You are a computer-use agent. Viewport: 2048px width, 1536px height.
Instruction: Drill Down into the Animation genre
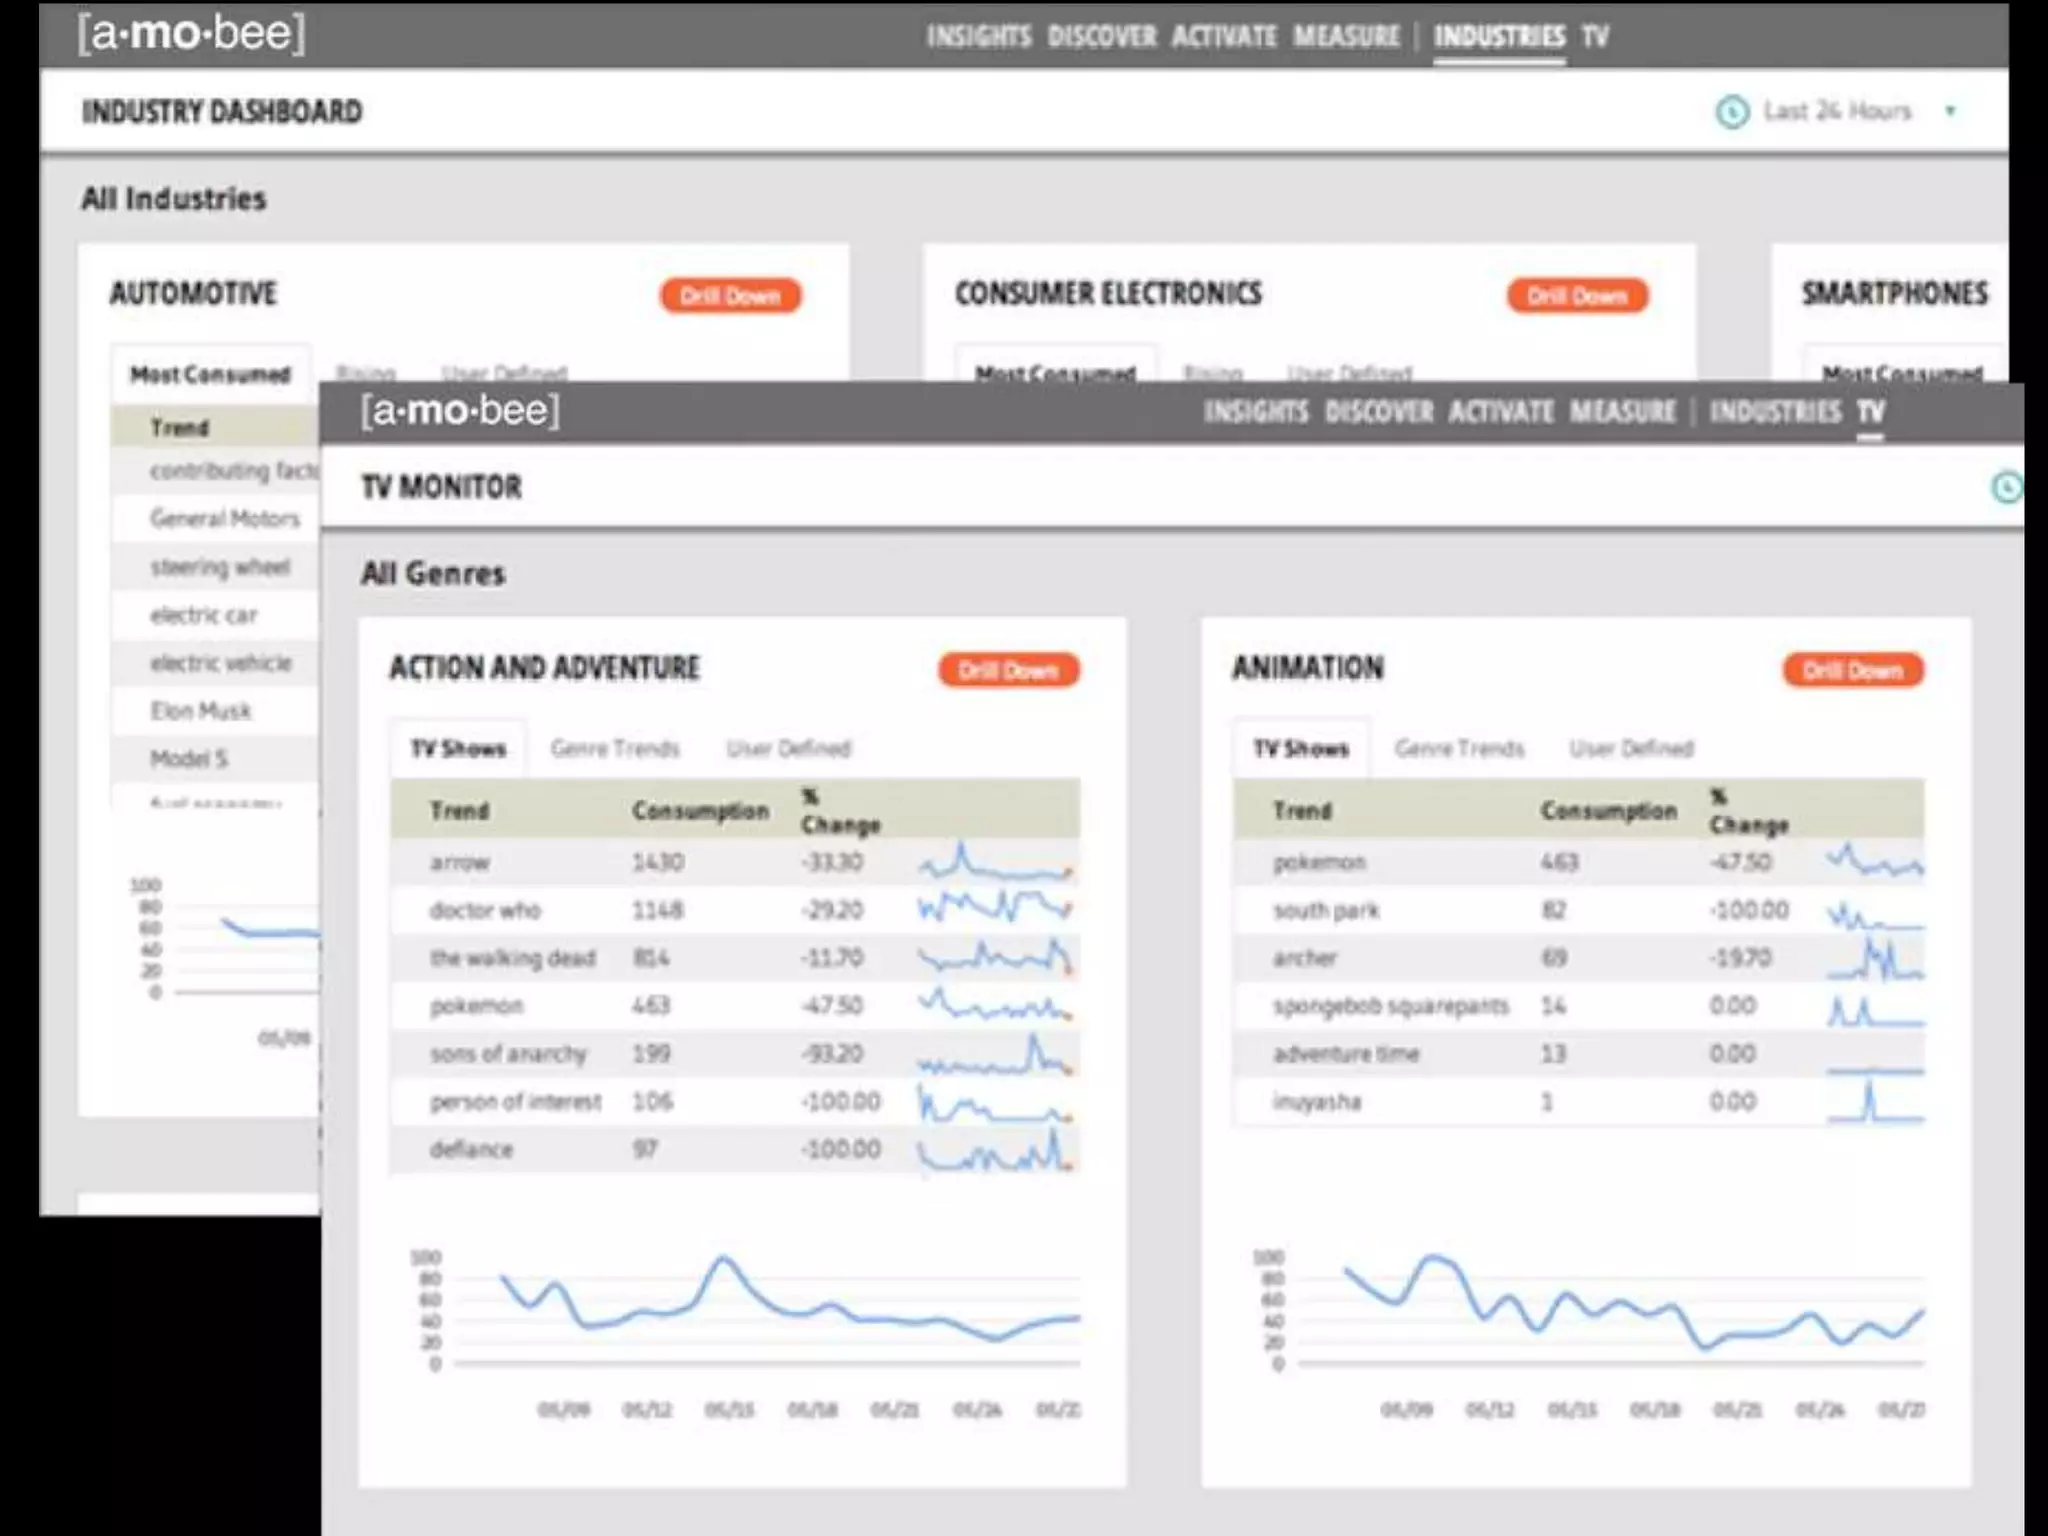pyautogui.click(x=1852, y=670)
